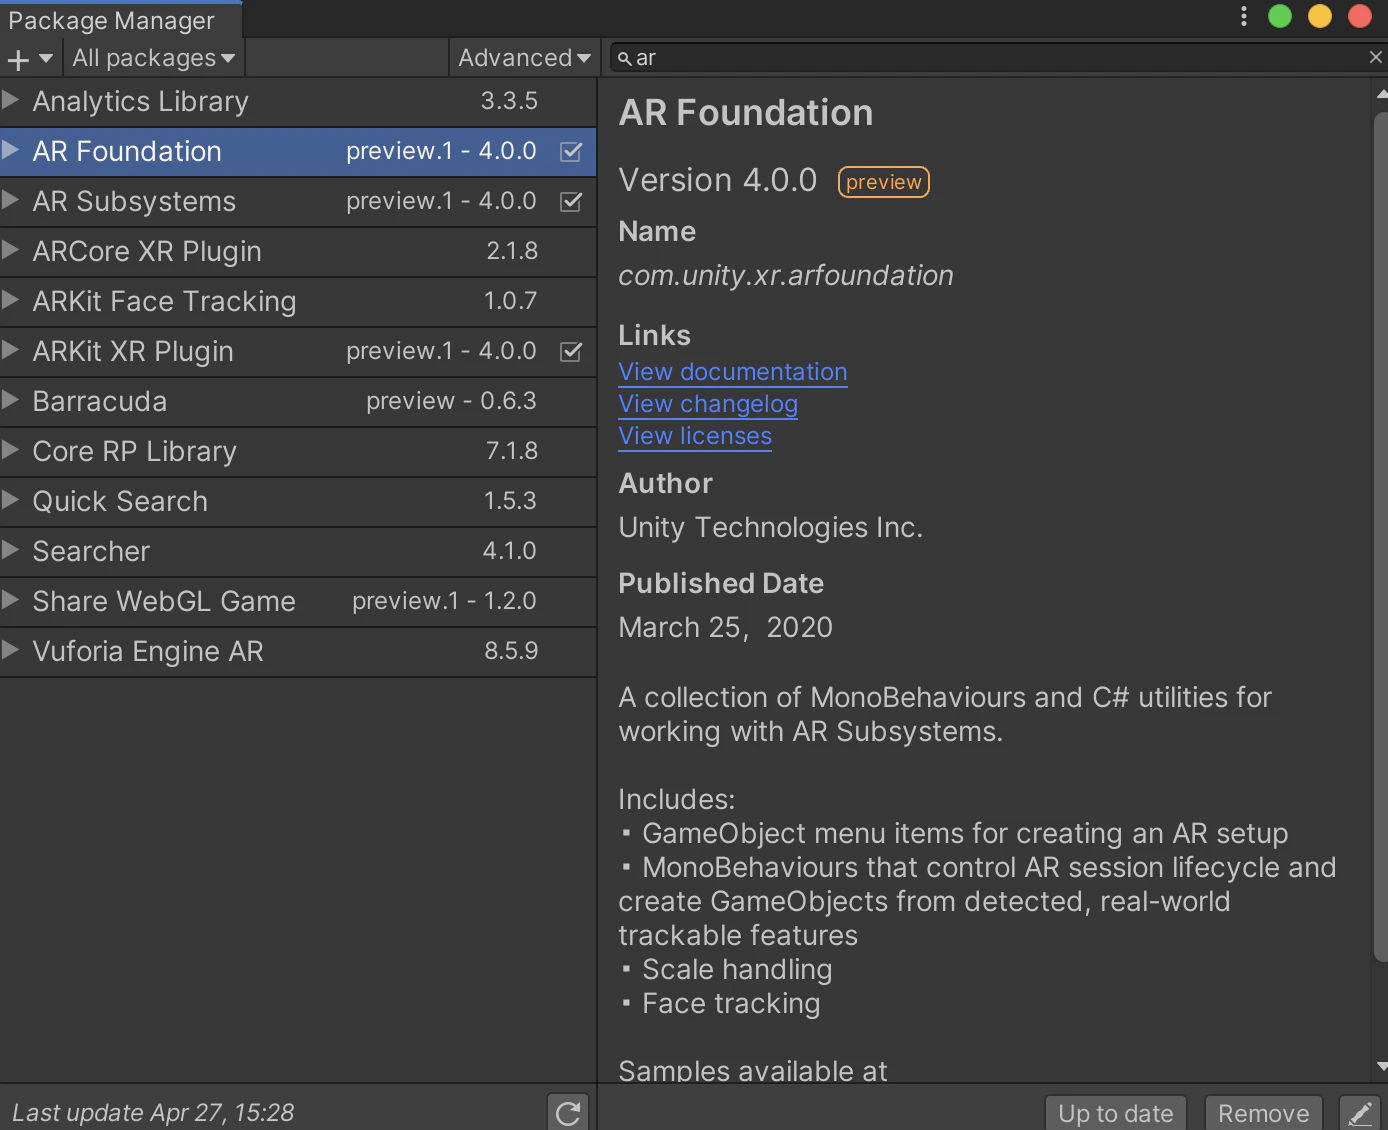Expand the ARCore XR Plugin triangle
The width and height of the screenshot is (1388, 1130).
(11, 249)
